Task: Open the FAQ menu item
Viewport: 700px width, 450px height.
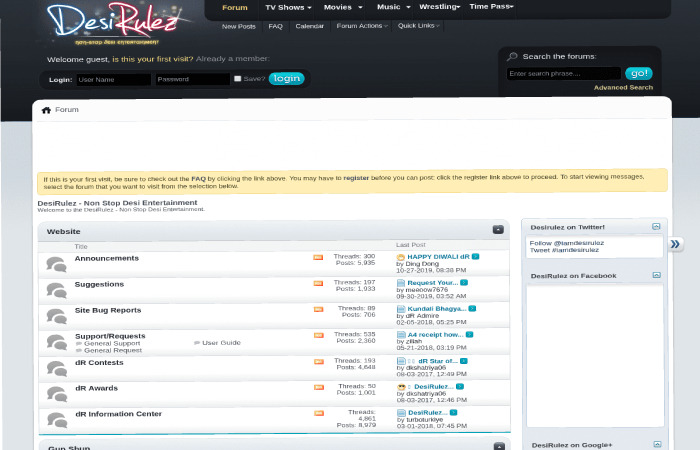Action: click(275, 26)
